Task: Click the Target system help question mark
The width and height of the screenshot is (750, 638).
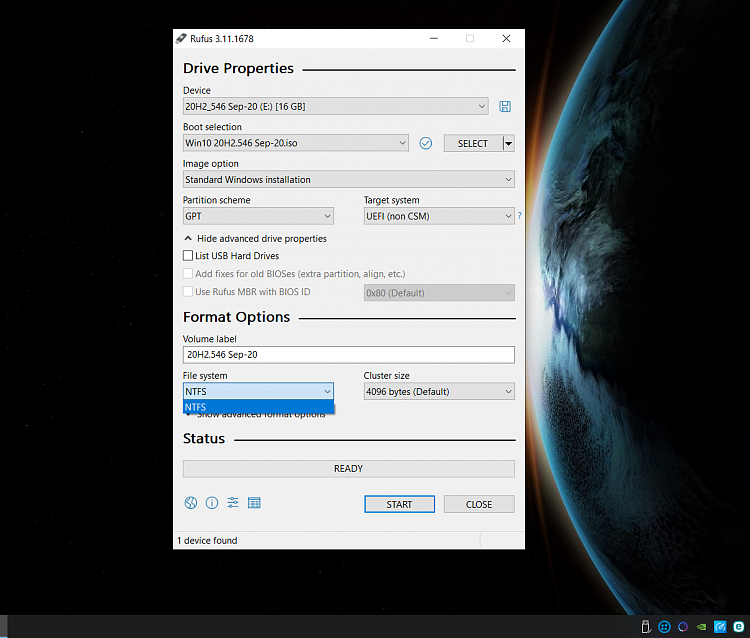Action: click(x=520, y=216)
